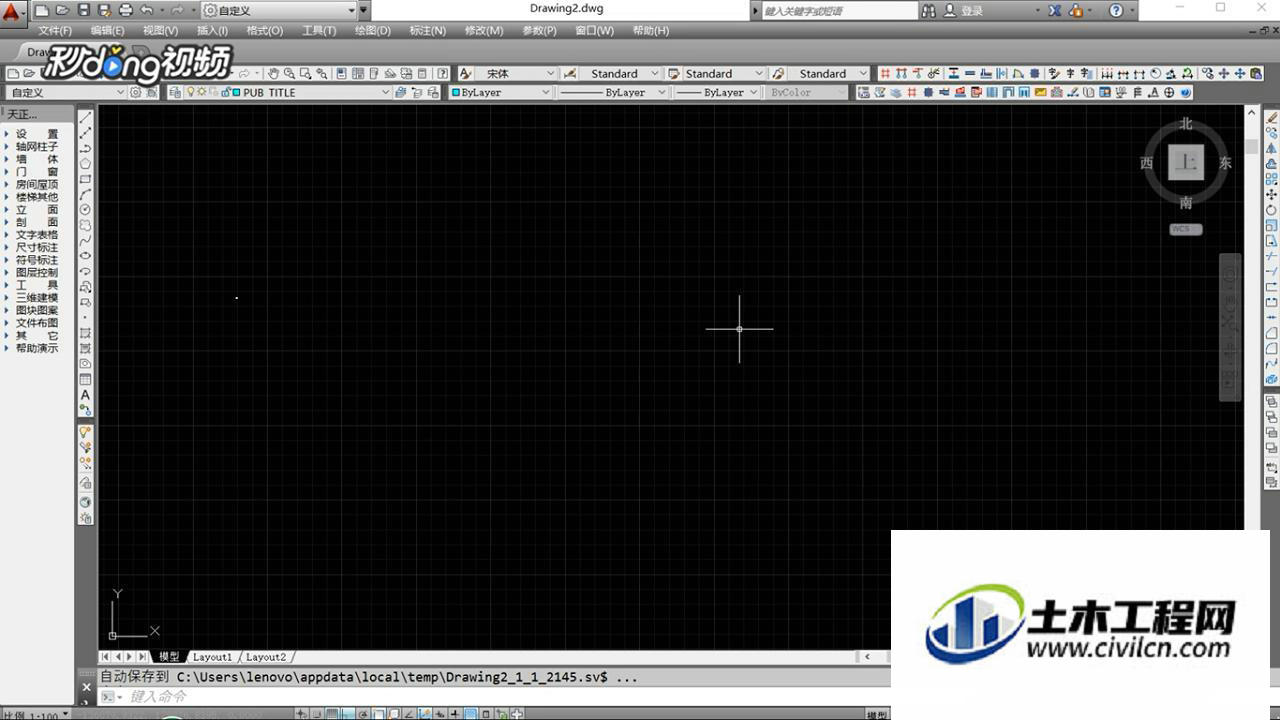This screenshot has height=720, width=1280.
Task: Click the ViewCube 北 direction label
Action: click(x=1186, y=124)
